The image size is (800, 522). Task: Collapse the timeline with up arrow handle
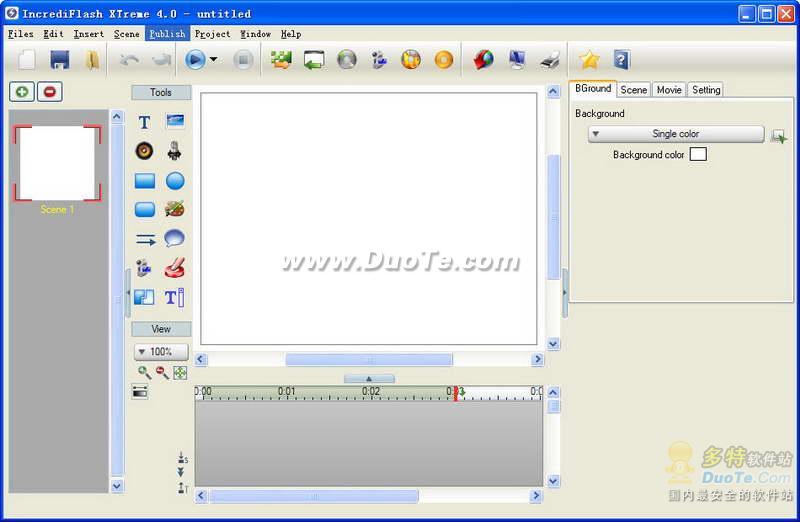pos(369,379)
